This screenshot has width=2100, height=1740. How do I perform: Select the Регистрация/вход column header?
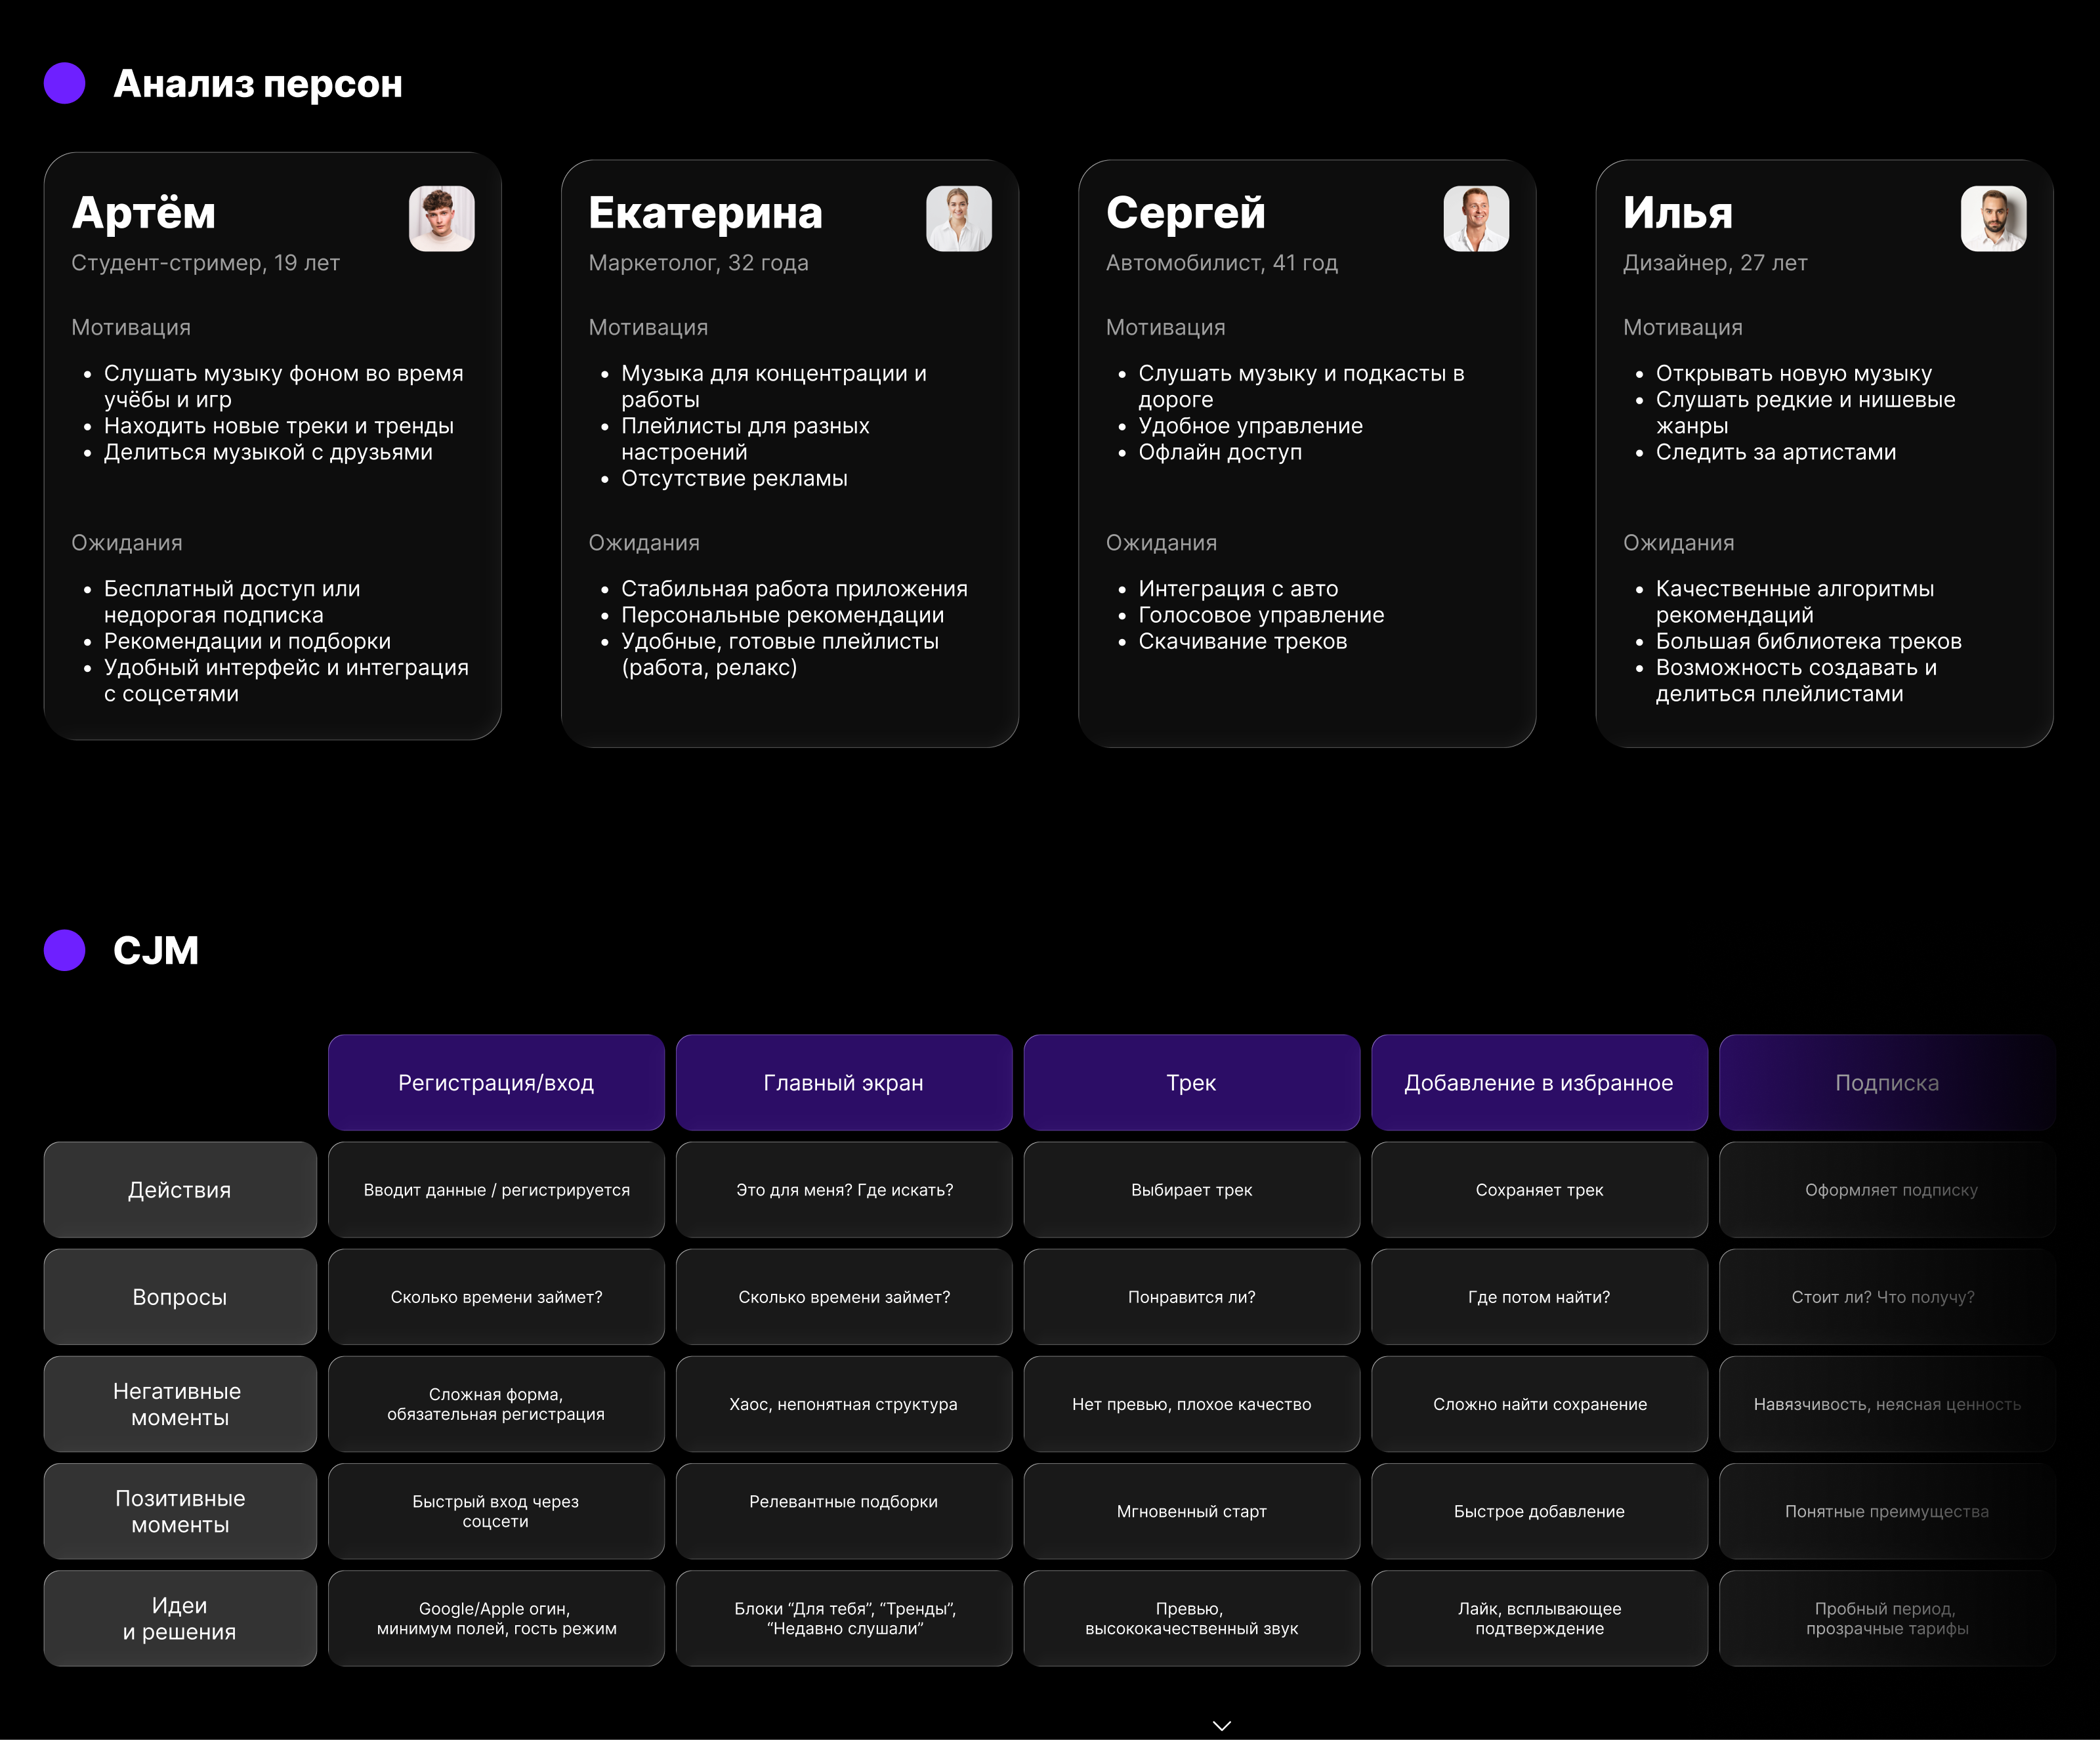pos(496,1082)
